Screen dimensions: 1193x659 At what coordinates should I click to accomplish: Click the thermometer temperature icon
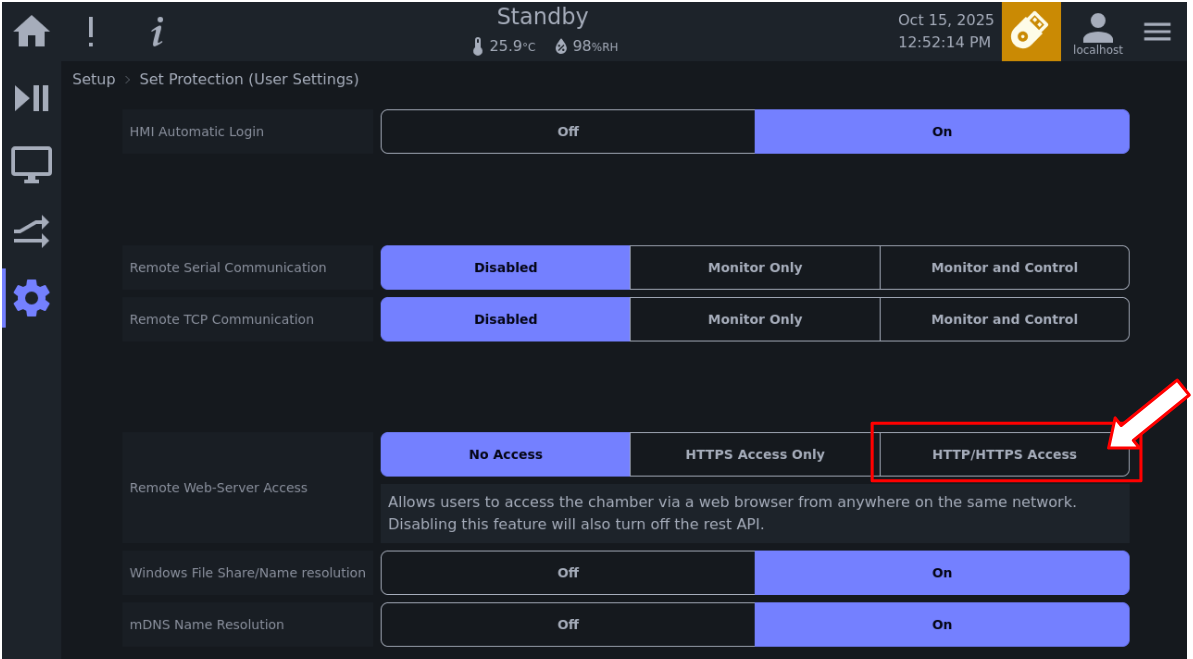[x=478, y=46]
